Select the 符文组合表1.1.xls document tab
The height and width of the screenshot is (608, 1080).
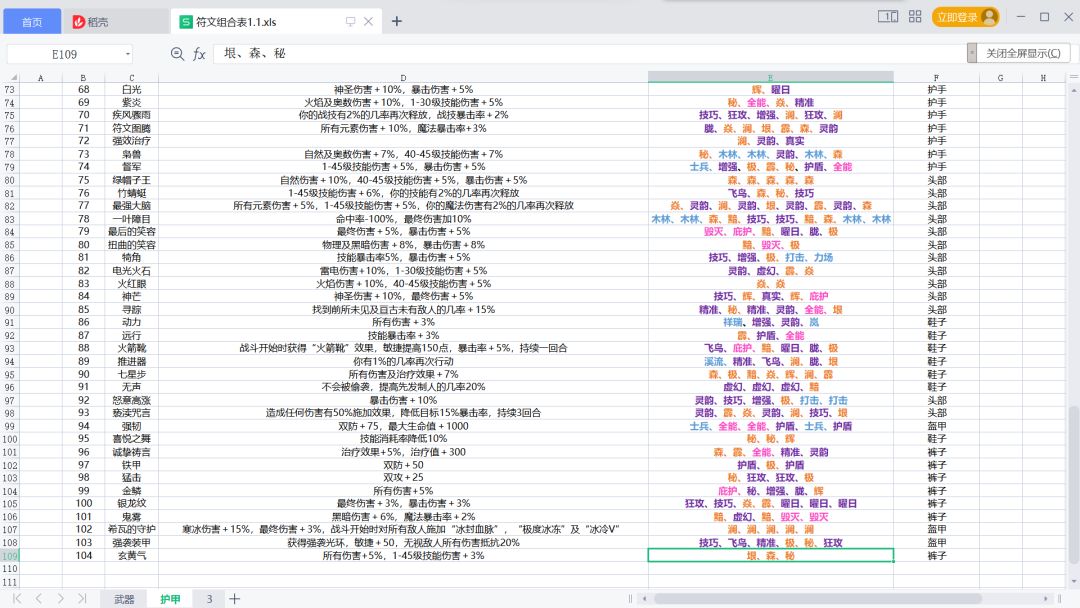(x=276, y=21)
